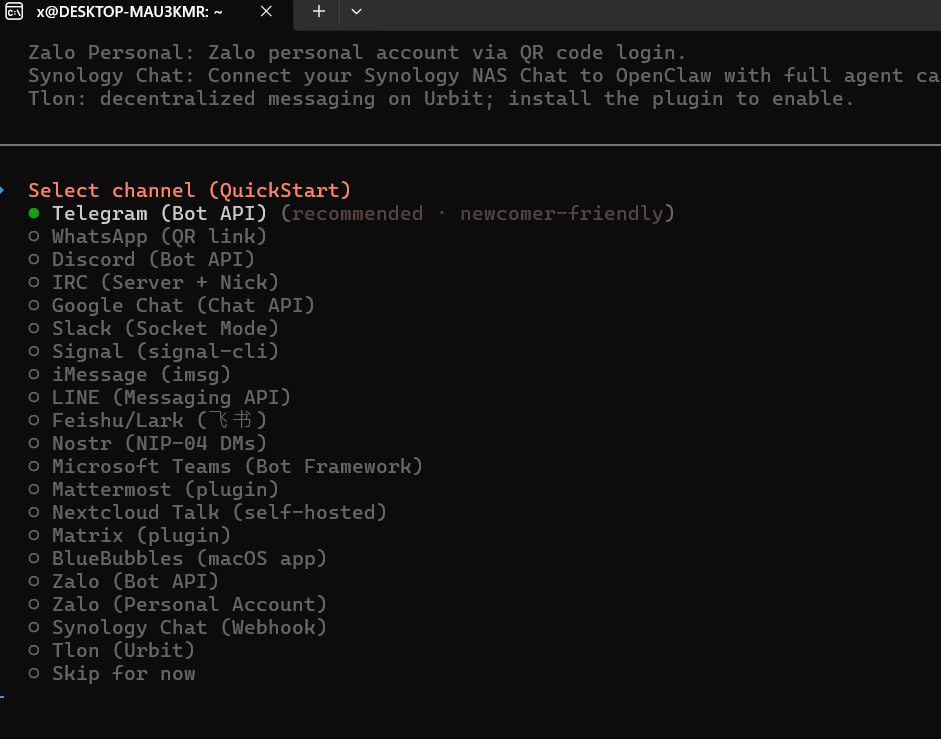The image size is (941, 739).
Task: Open a new terminal tab with plus button
Action: pyautogui.click(x=318, y=12)
